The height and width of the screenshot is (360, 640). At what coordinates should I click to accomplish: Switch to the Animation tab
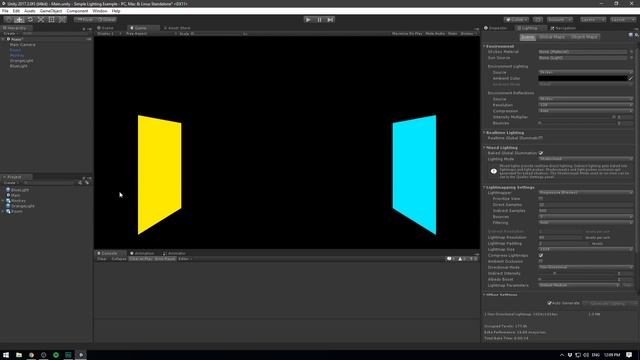(142, 253)
